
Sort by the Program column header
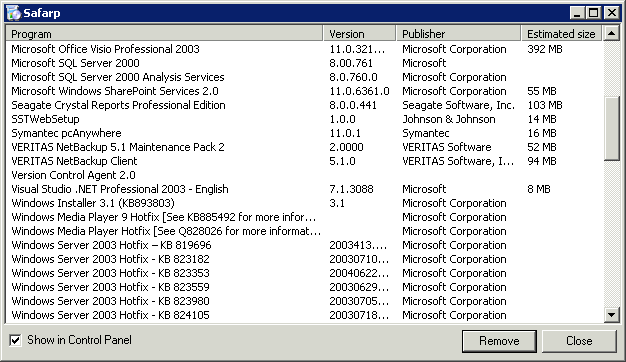tap(164, 34)
